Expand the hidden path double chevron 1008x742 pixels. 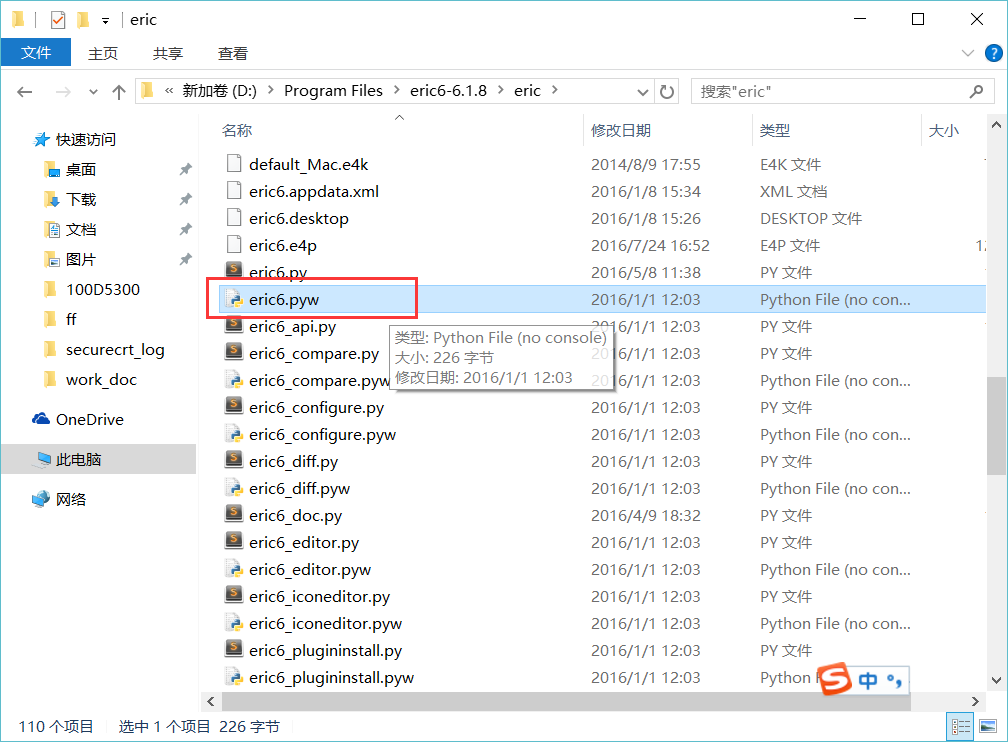point(168,91)
